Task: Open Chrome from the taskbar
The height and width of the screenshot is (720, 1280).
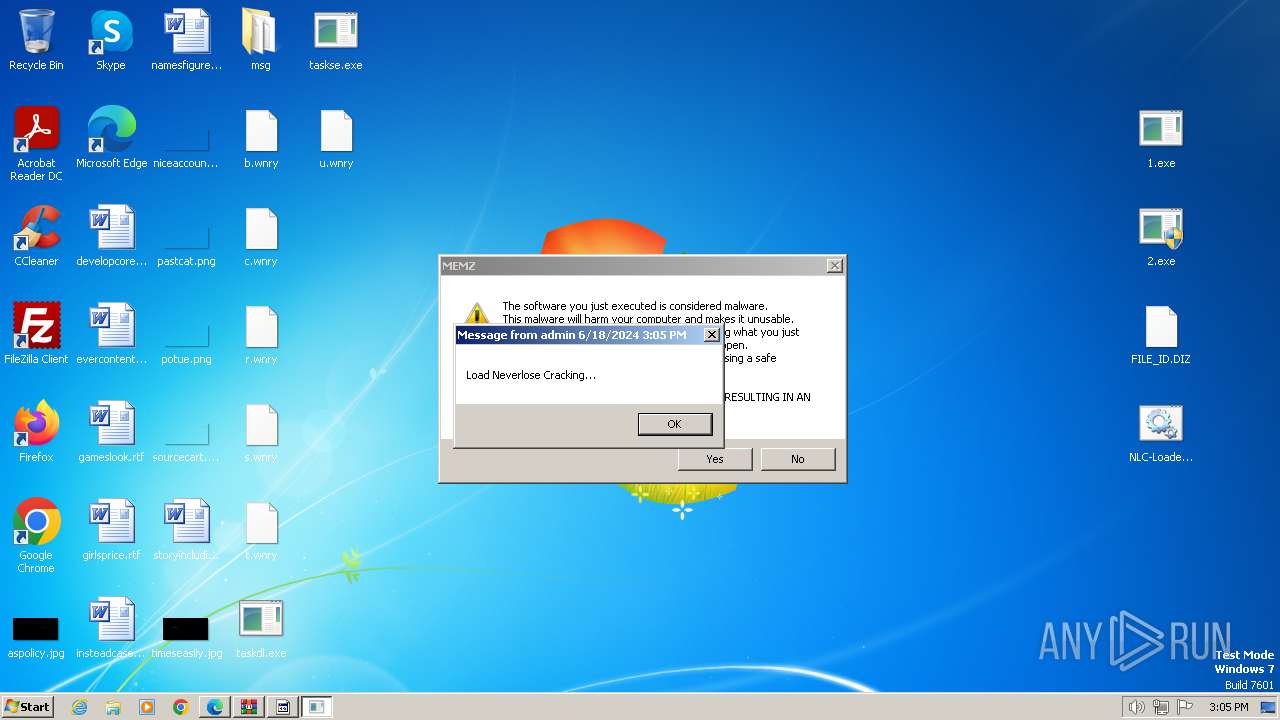Action: (x=181, y=707)
